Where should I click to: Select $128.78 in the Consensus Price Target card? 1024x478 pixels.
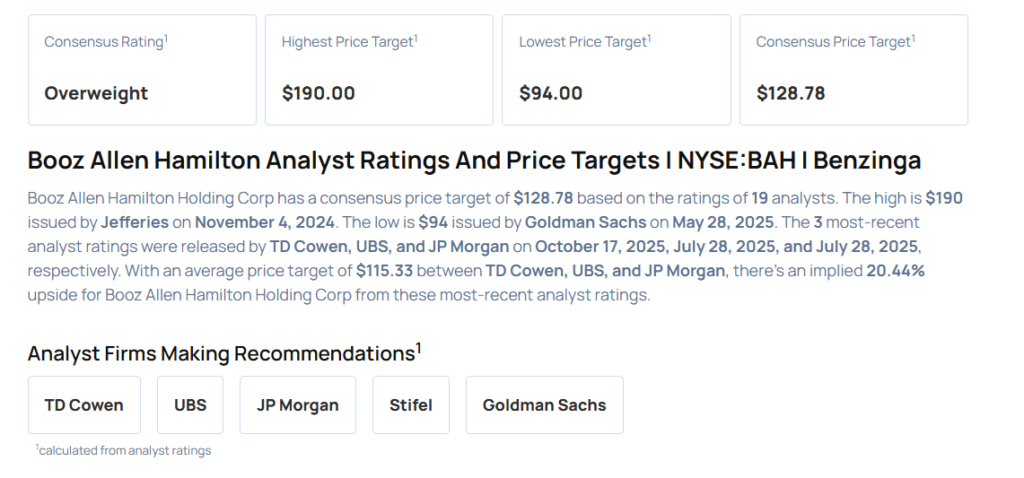(790, 93)
